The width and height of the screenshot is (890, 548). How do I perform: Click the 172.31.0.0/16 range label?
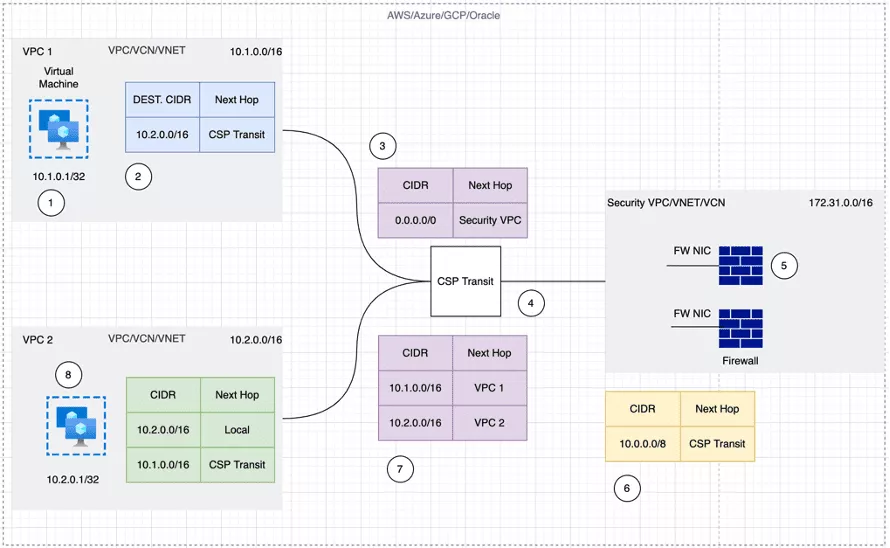[841, 203]
